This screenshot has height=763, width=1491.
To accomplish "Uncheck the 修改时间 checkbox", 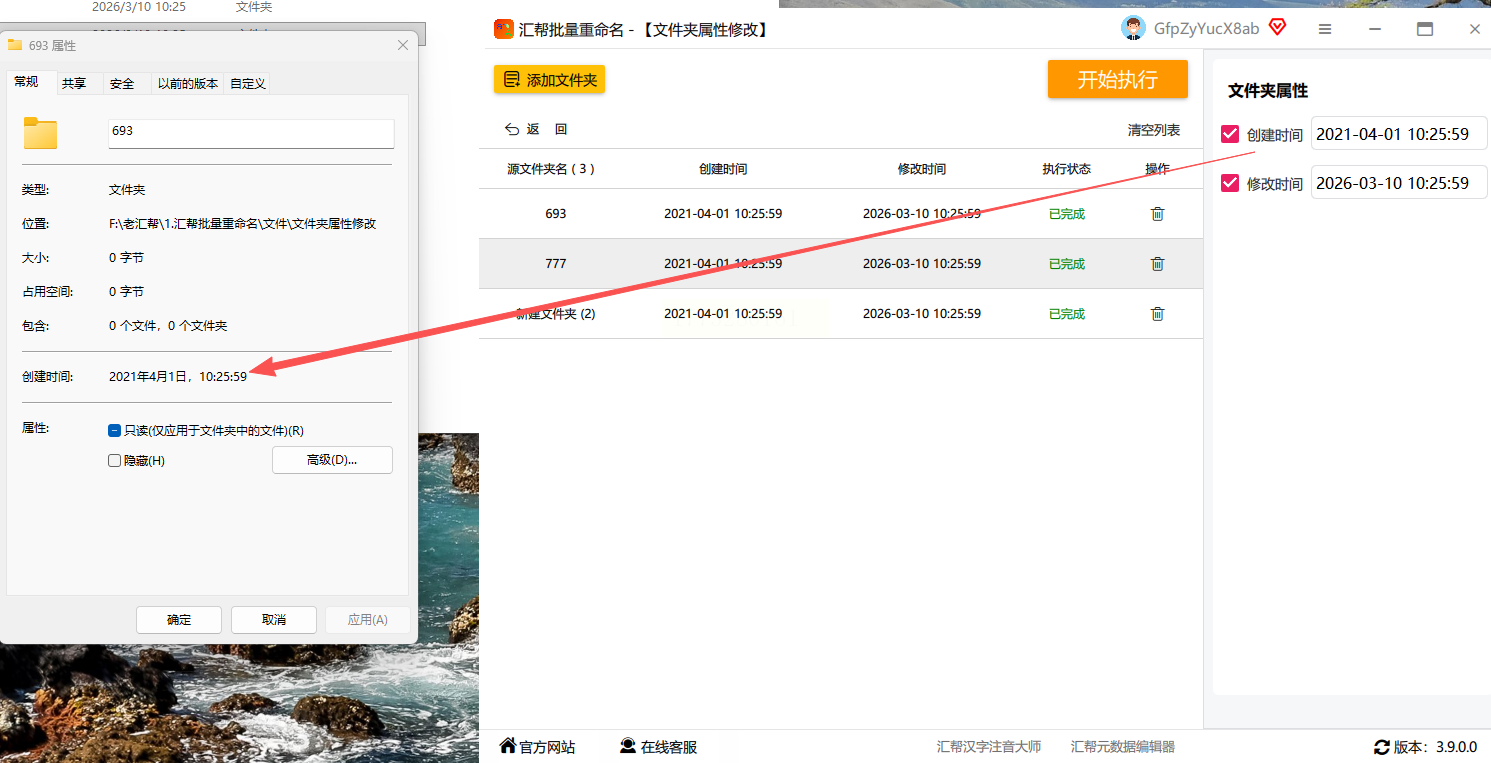I will (1230, 183).
